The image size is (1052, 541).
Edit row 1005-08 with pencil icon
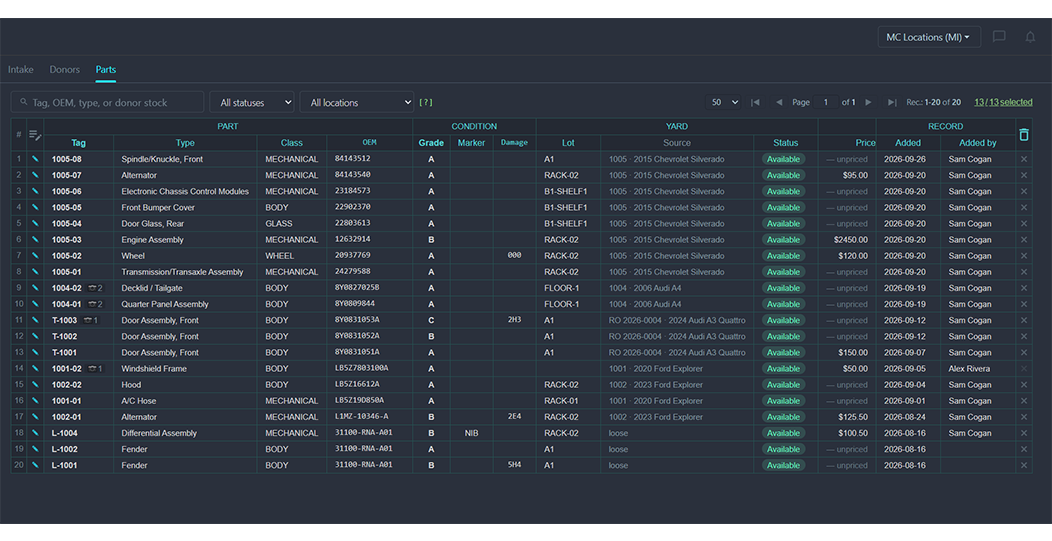pos(35,159)
